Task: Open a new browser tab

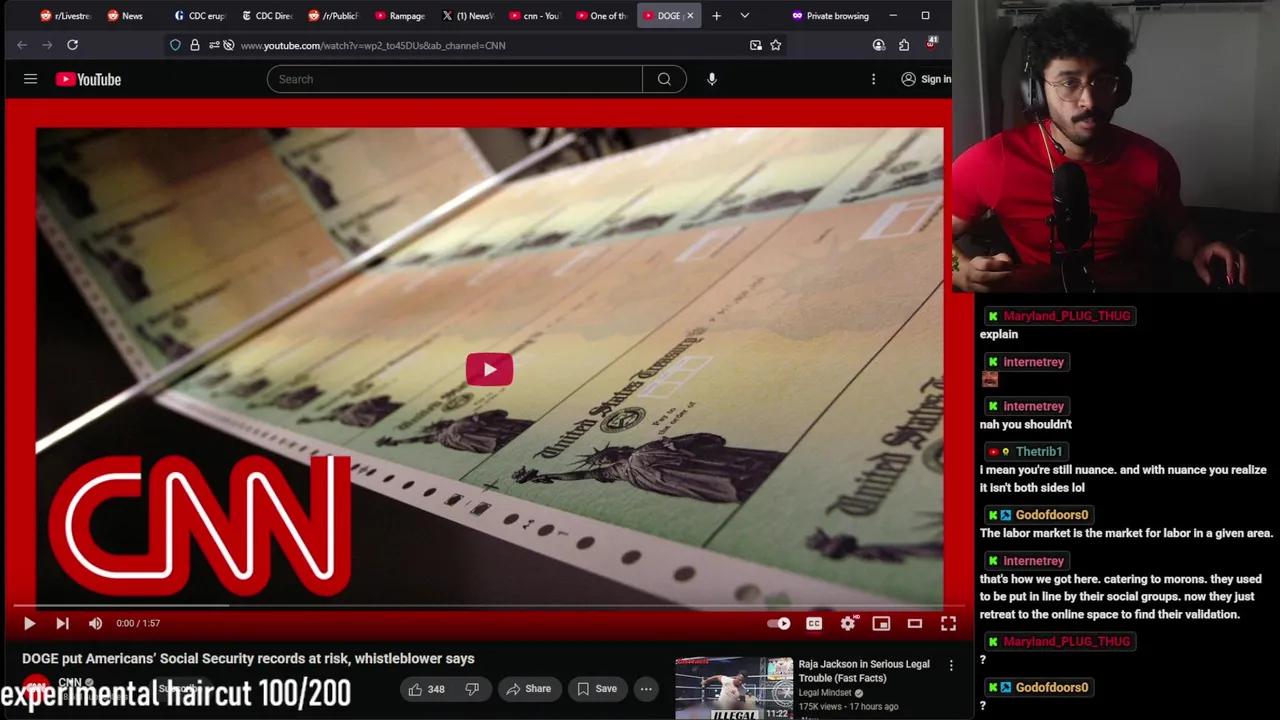Action: pos(716,16)
